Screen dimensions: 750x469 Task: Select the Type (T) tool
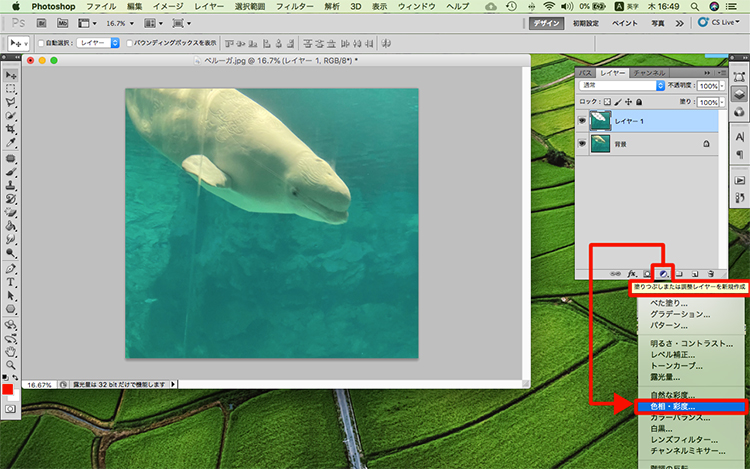pyautogui.click(x=11, y=283)
